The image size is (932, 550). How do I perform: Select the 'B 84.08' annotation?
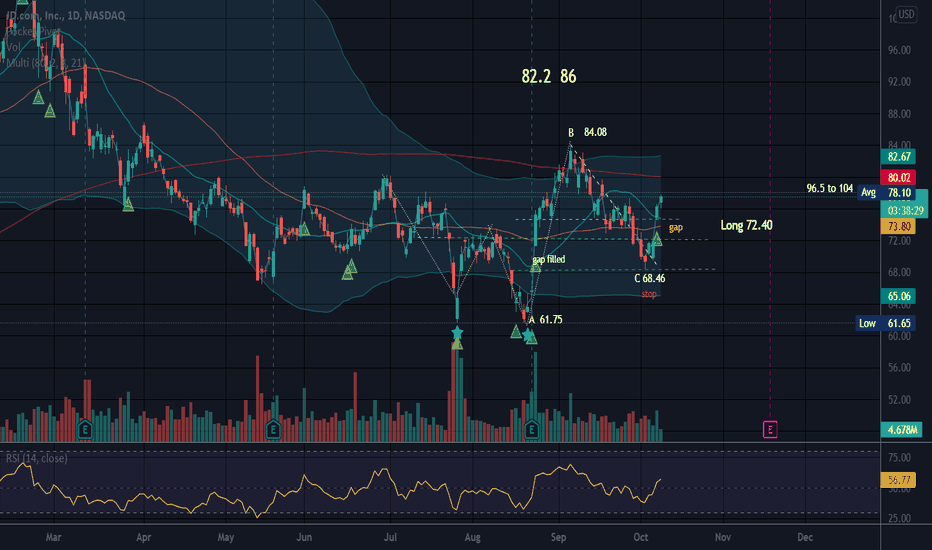point(587,132)
